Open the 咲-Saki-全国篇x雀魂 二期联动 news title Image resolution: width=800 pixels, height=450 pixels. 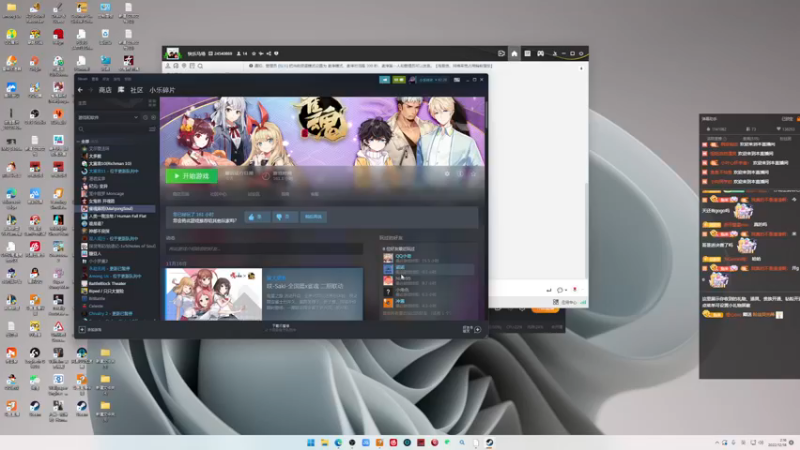pos(305,286)
